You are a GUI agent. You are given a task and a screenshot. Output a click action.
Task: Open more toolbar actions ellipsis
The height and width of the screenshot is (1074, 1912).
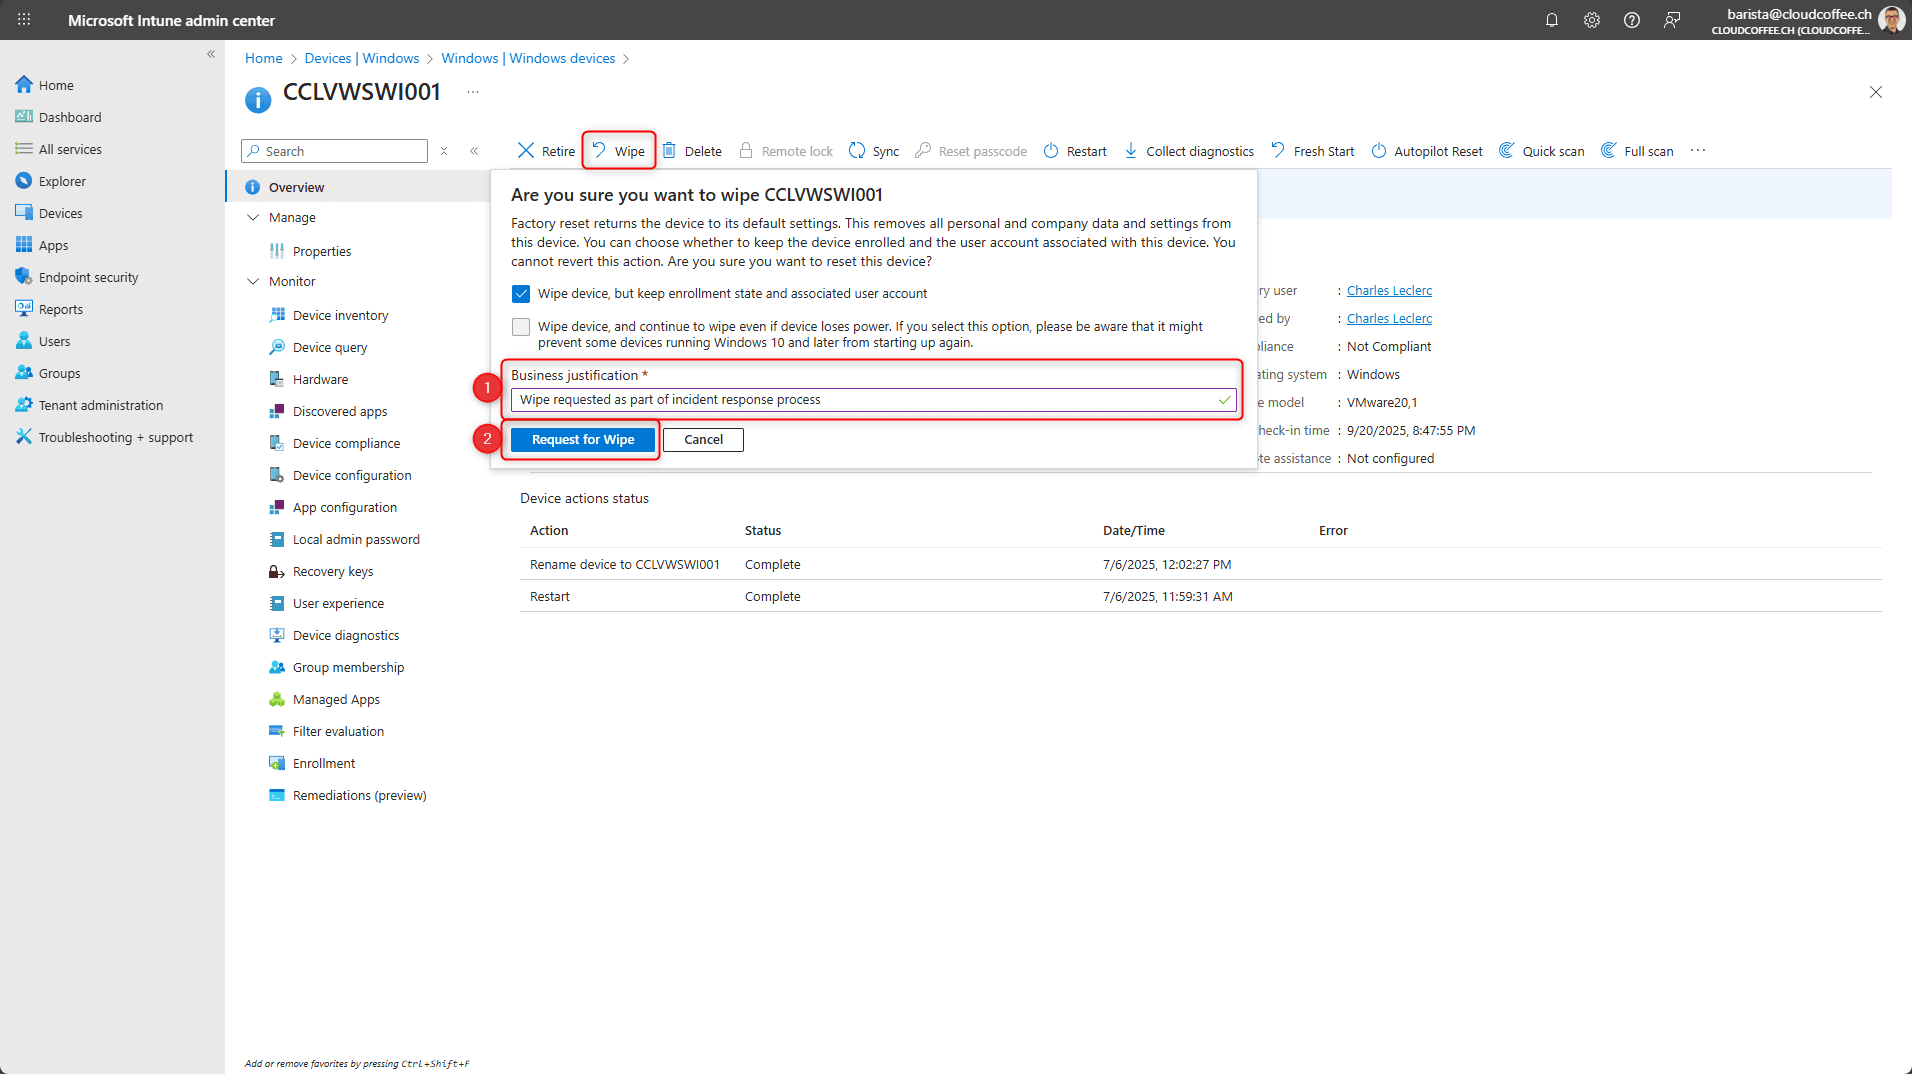1697,151
